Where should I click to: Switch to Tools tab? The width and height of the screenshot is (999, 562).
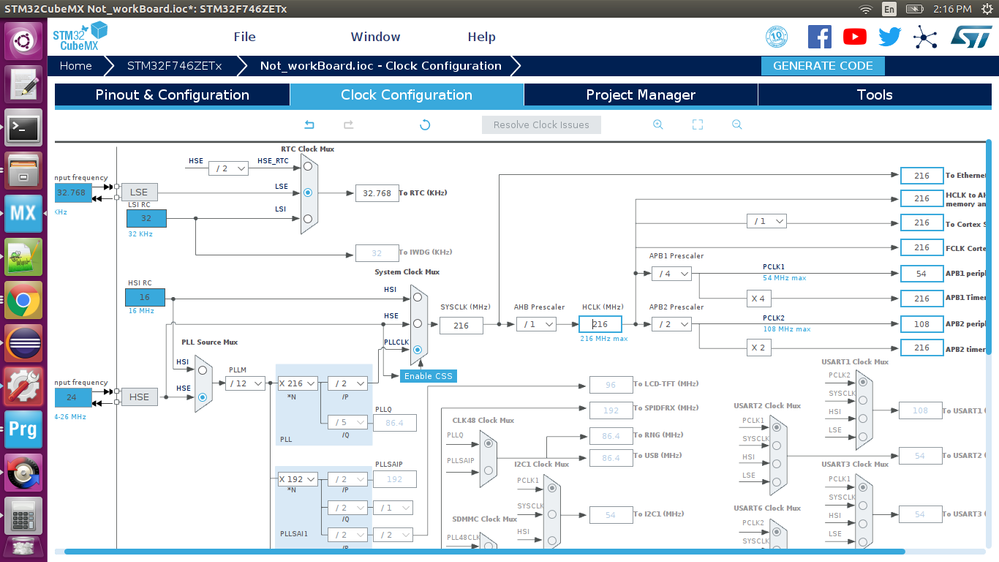coord(875,95)
